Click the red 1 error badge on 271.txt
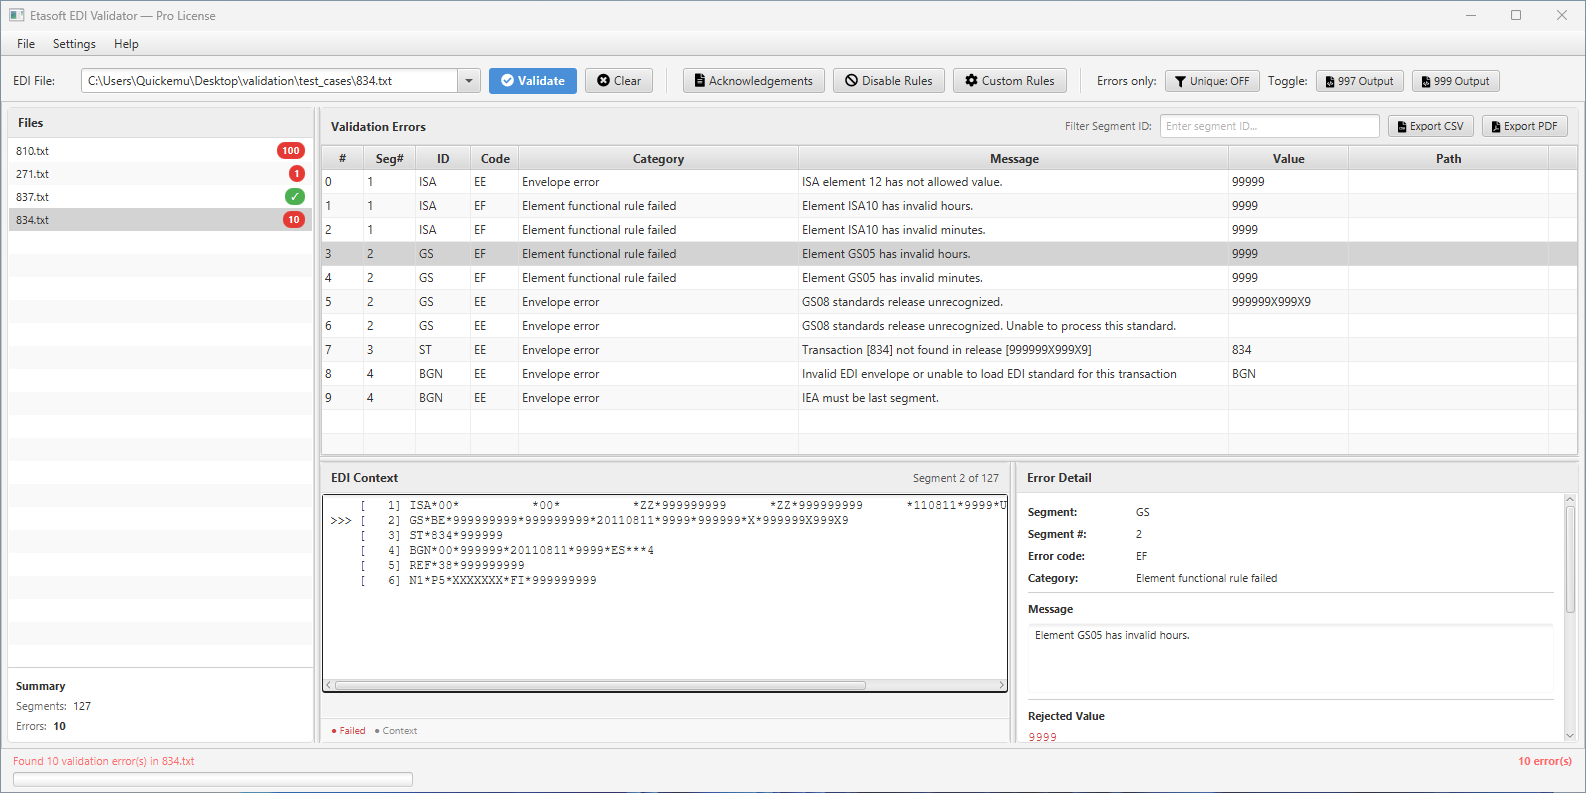This screenshot has height=793, width=1586. click(x=297, y=174)
